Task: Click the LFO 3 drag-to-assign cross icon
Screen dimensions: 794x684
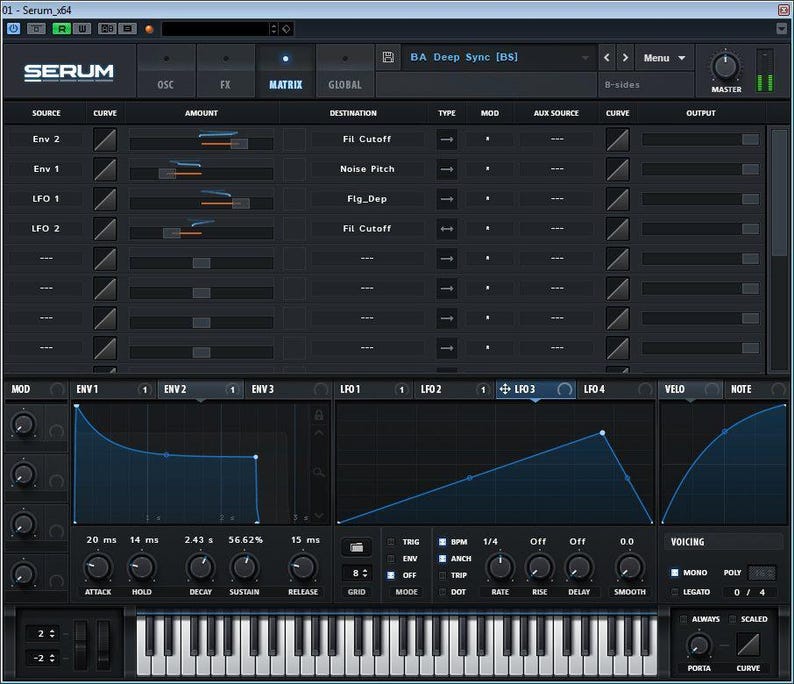Action: pos(505,389)
